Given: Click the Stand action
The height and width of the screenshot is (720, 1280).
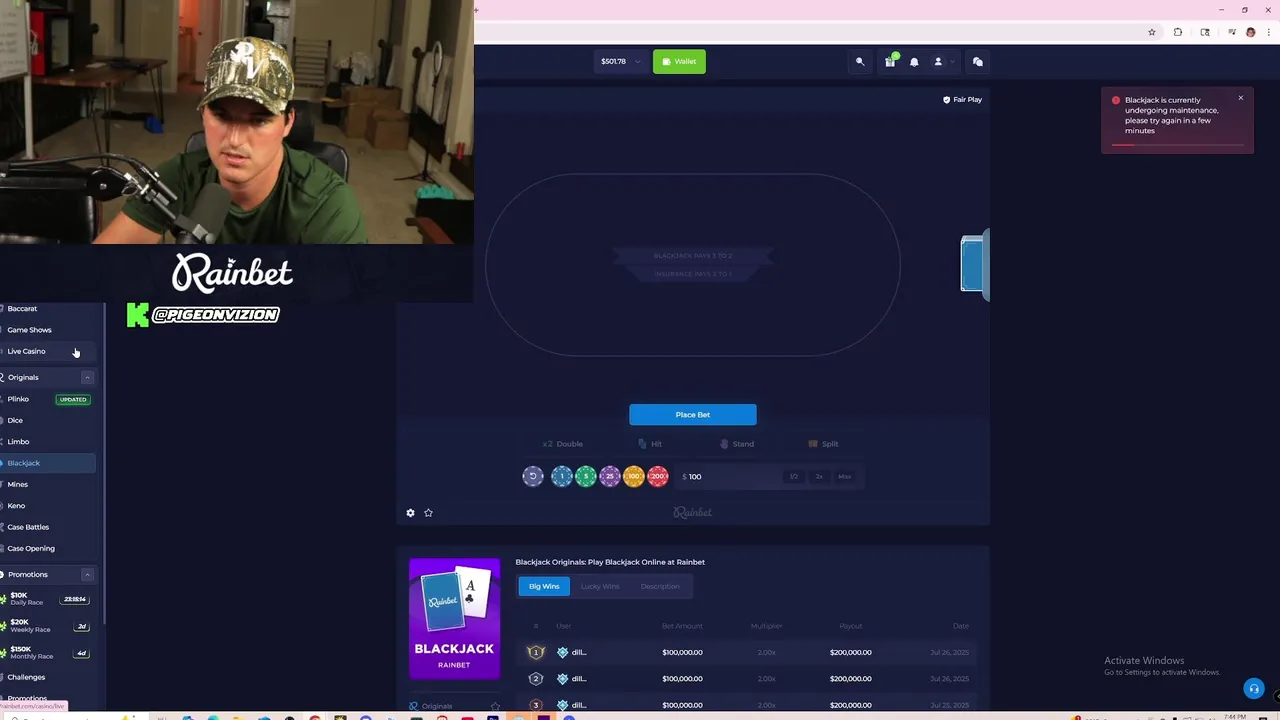Looking at the screenshot, I should [x=737, y=444].
